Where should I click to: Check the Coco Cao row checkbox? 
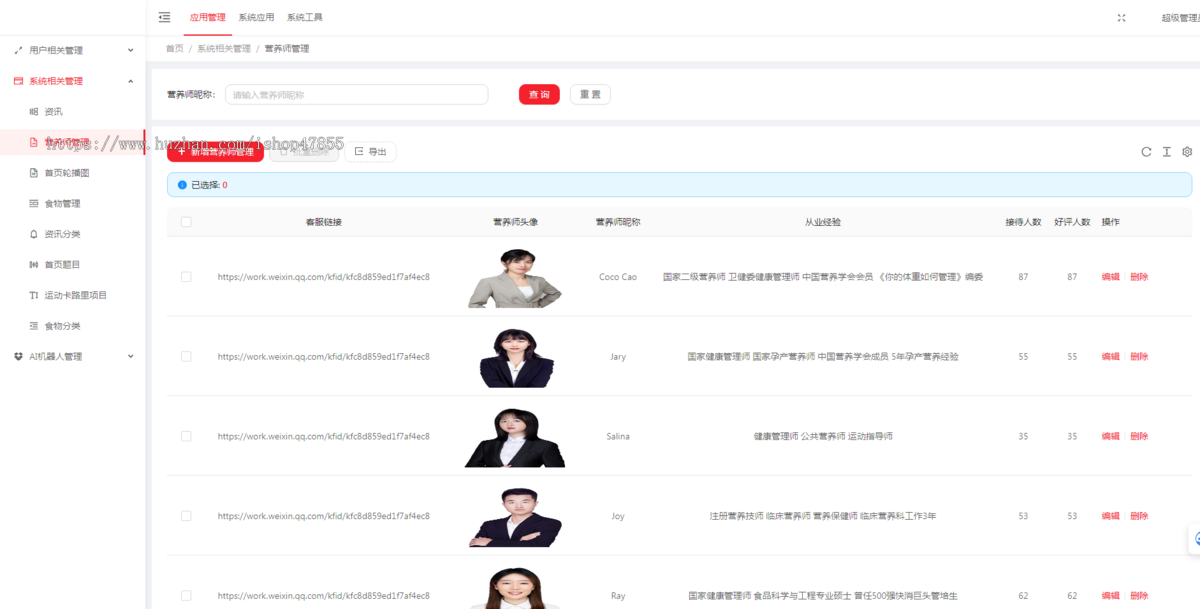pos(186,277)
